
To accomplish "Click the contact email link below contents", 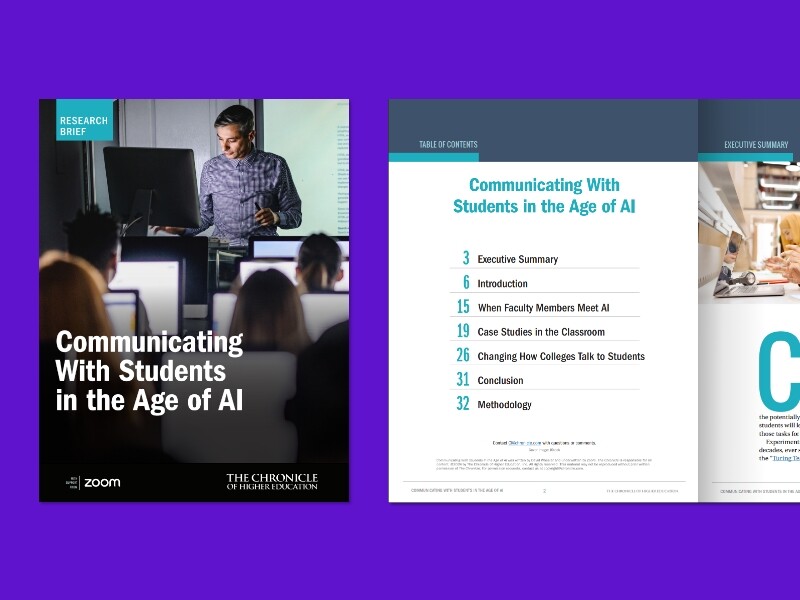I will click(520, 441).
